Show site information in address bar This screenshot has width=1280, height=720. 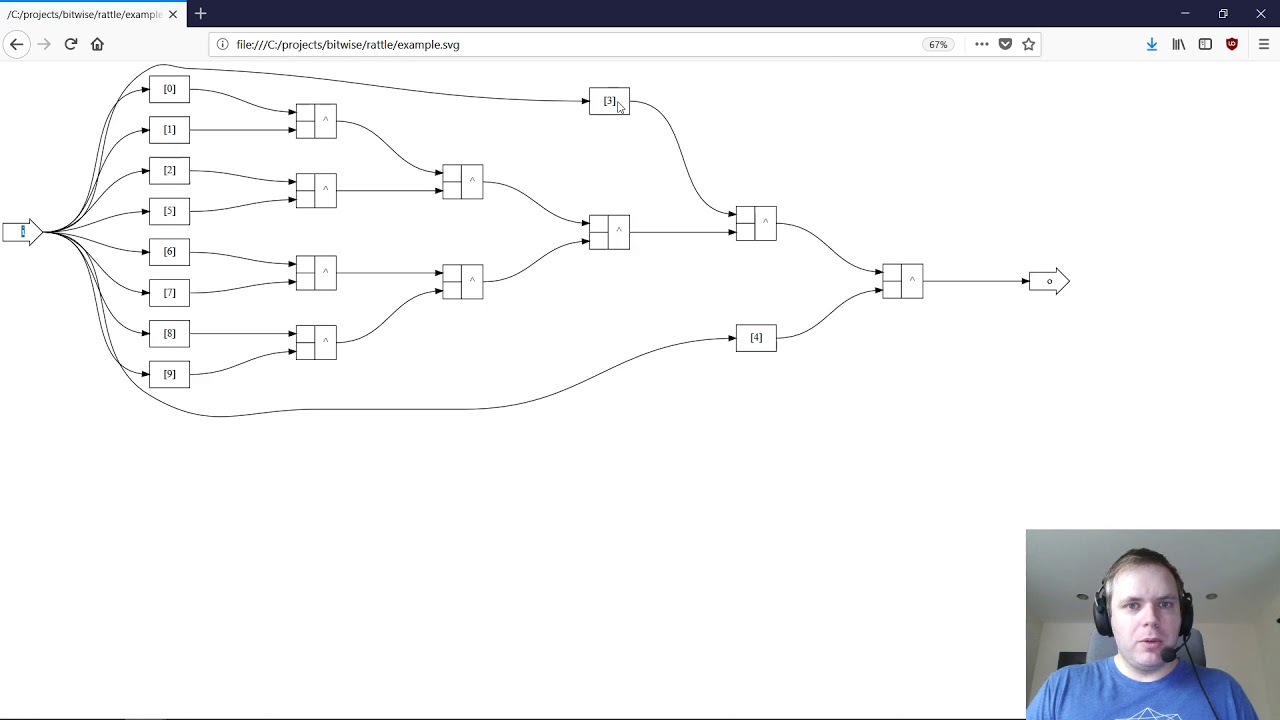[x=222, y=44]
